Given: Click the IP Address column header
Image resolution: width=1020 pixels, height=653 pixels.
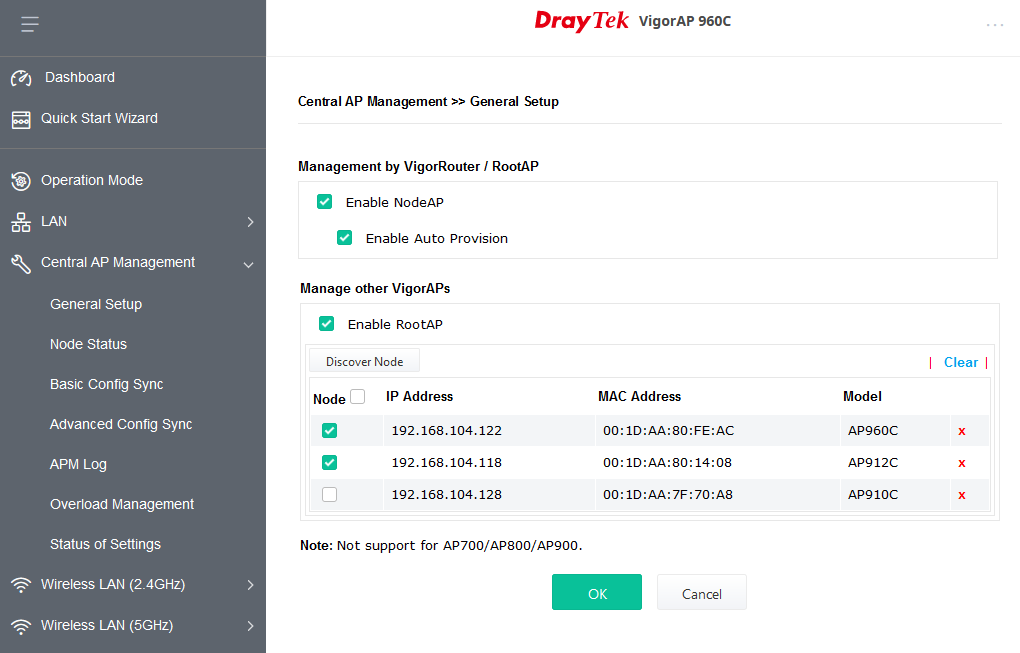Looking at the screenshot, I should pos(420,396).
